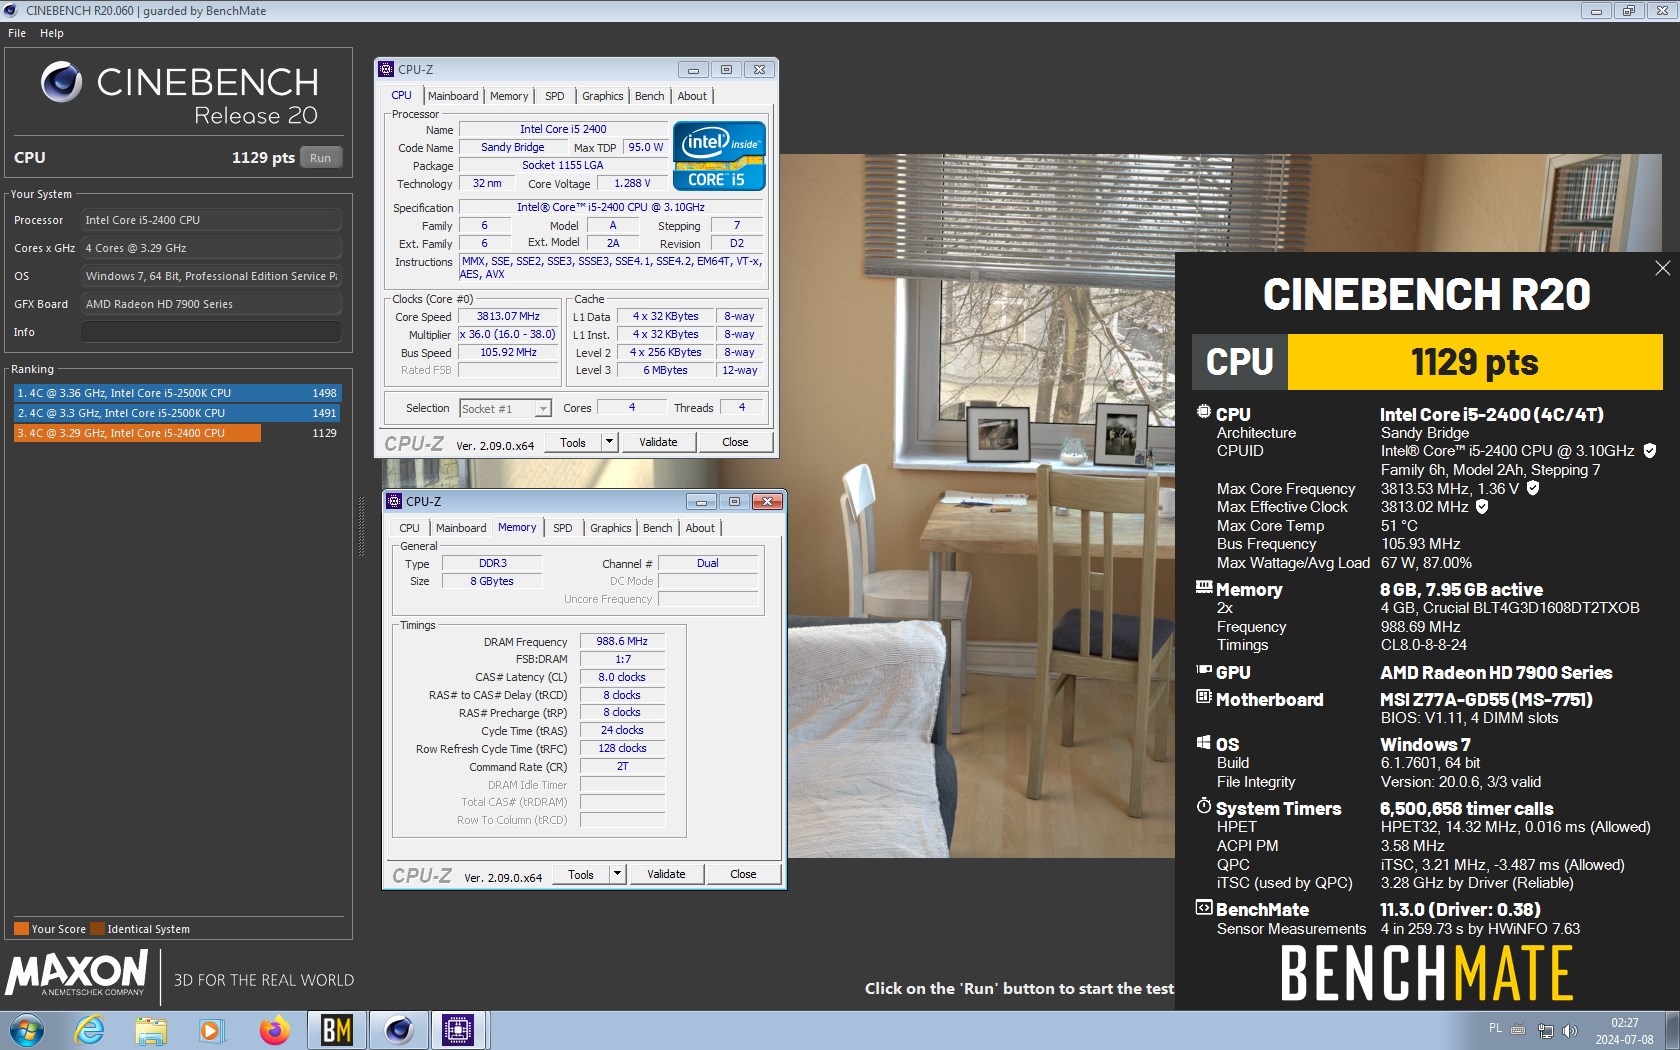Expand Tools dropdown arrow in top CPU-Z window
This screenshot has height=1050, width=1680.
[609, 442]
